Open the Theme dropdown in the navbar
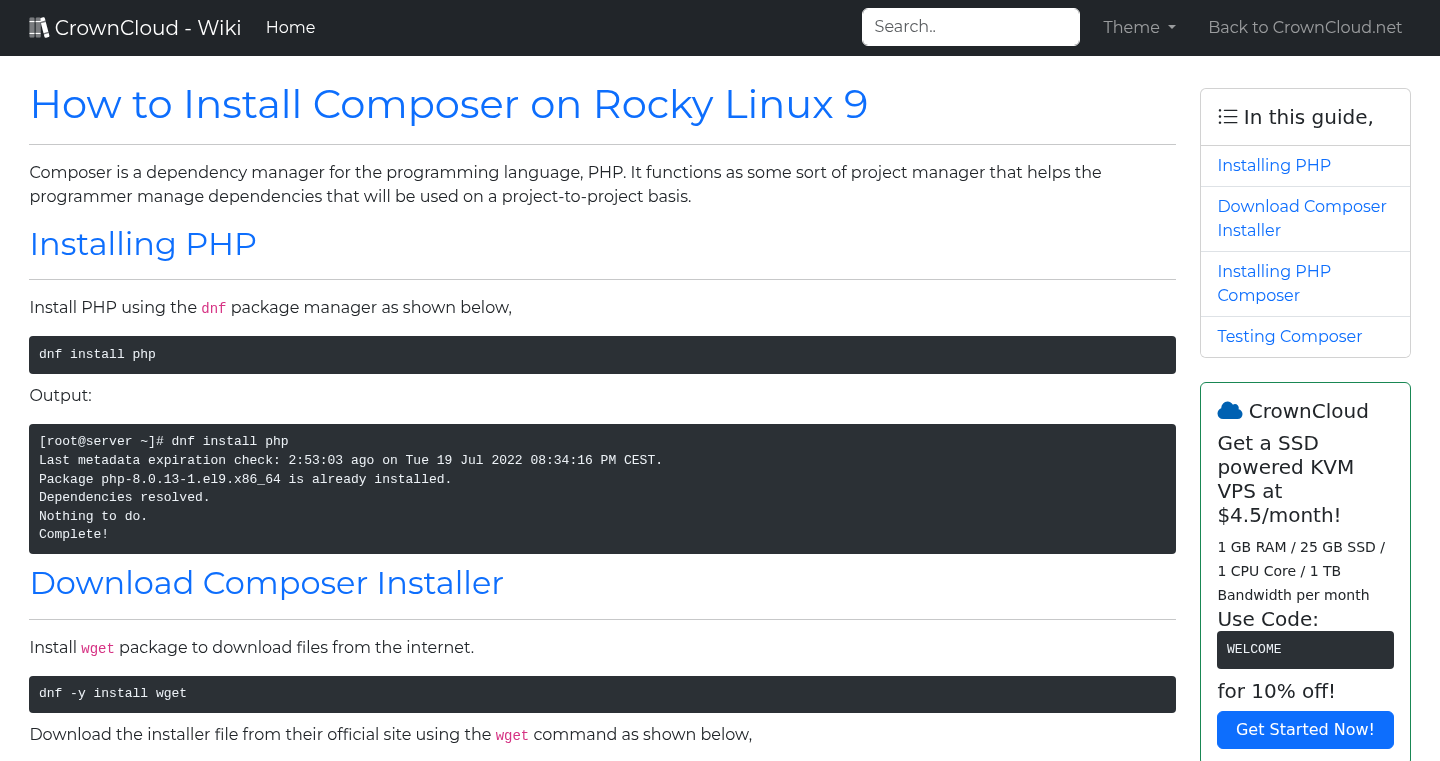This screenshot has height=761, width=1440. (x=1139, y=27)
